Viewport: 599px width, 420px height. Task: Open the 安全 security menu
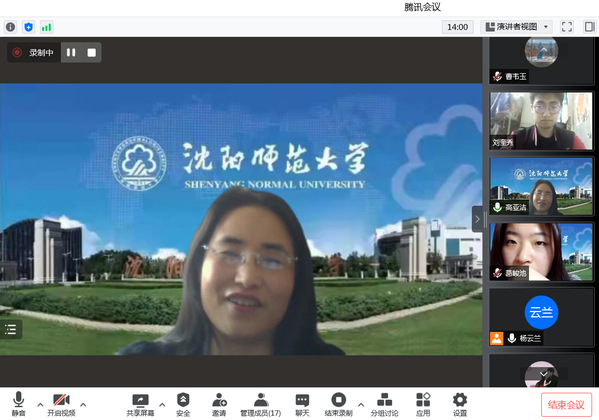point(183,404)
